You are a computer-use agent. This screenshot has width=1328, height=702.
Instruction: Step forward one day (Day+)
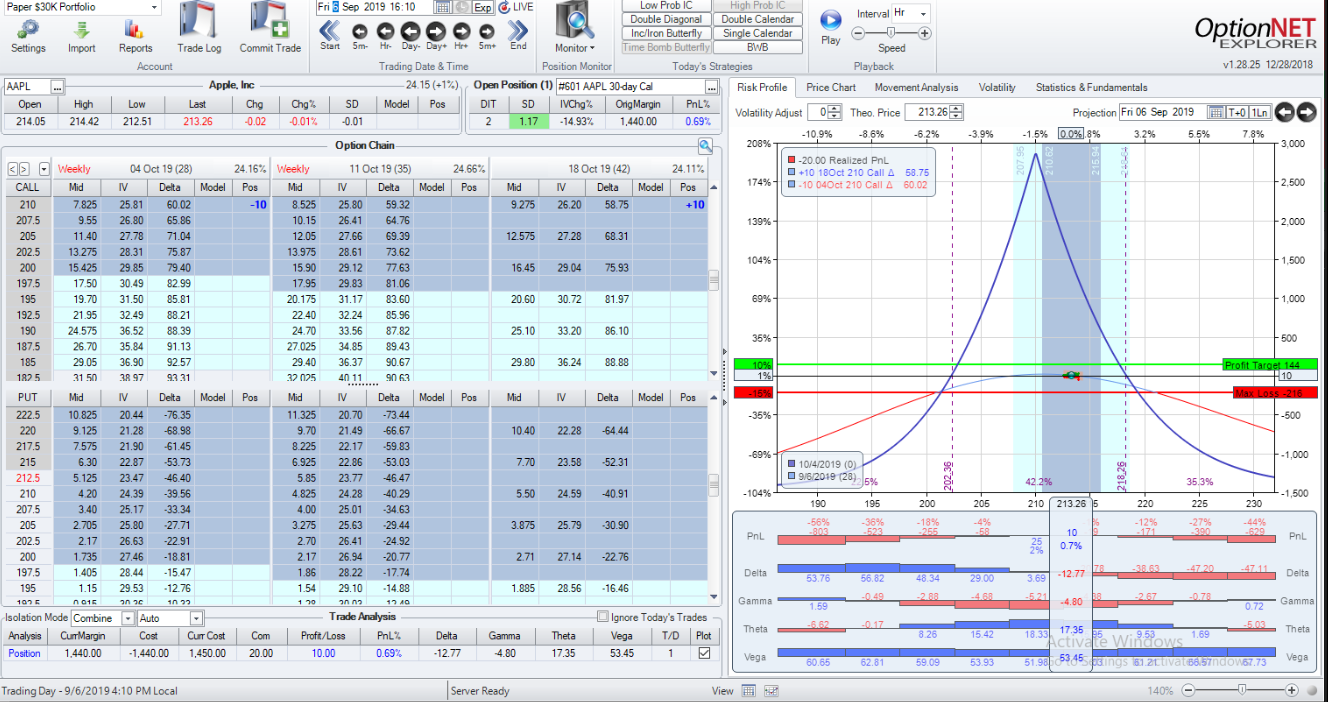[x=436, y=32]
